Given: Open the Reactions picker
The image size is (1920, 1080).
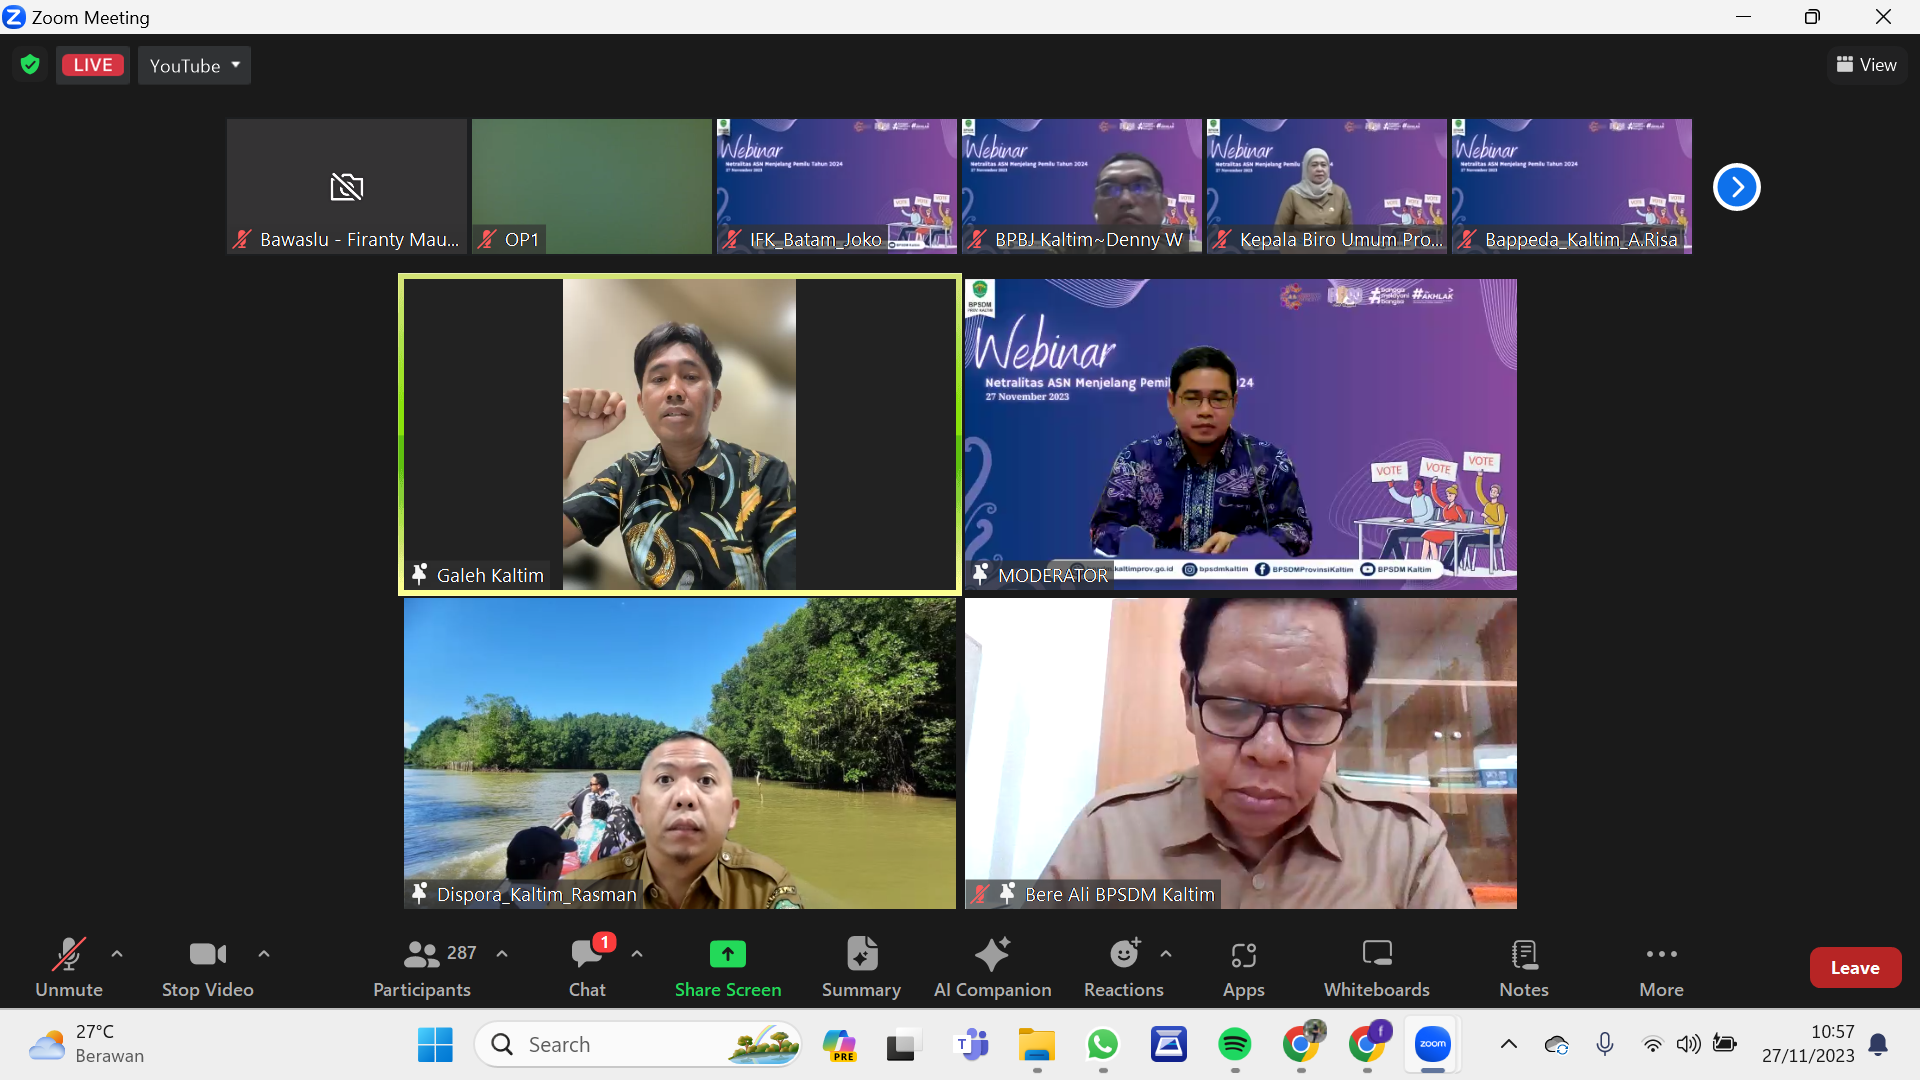Looking at the screenshot, I should [x=1122, y=965].
